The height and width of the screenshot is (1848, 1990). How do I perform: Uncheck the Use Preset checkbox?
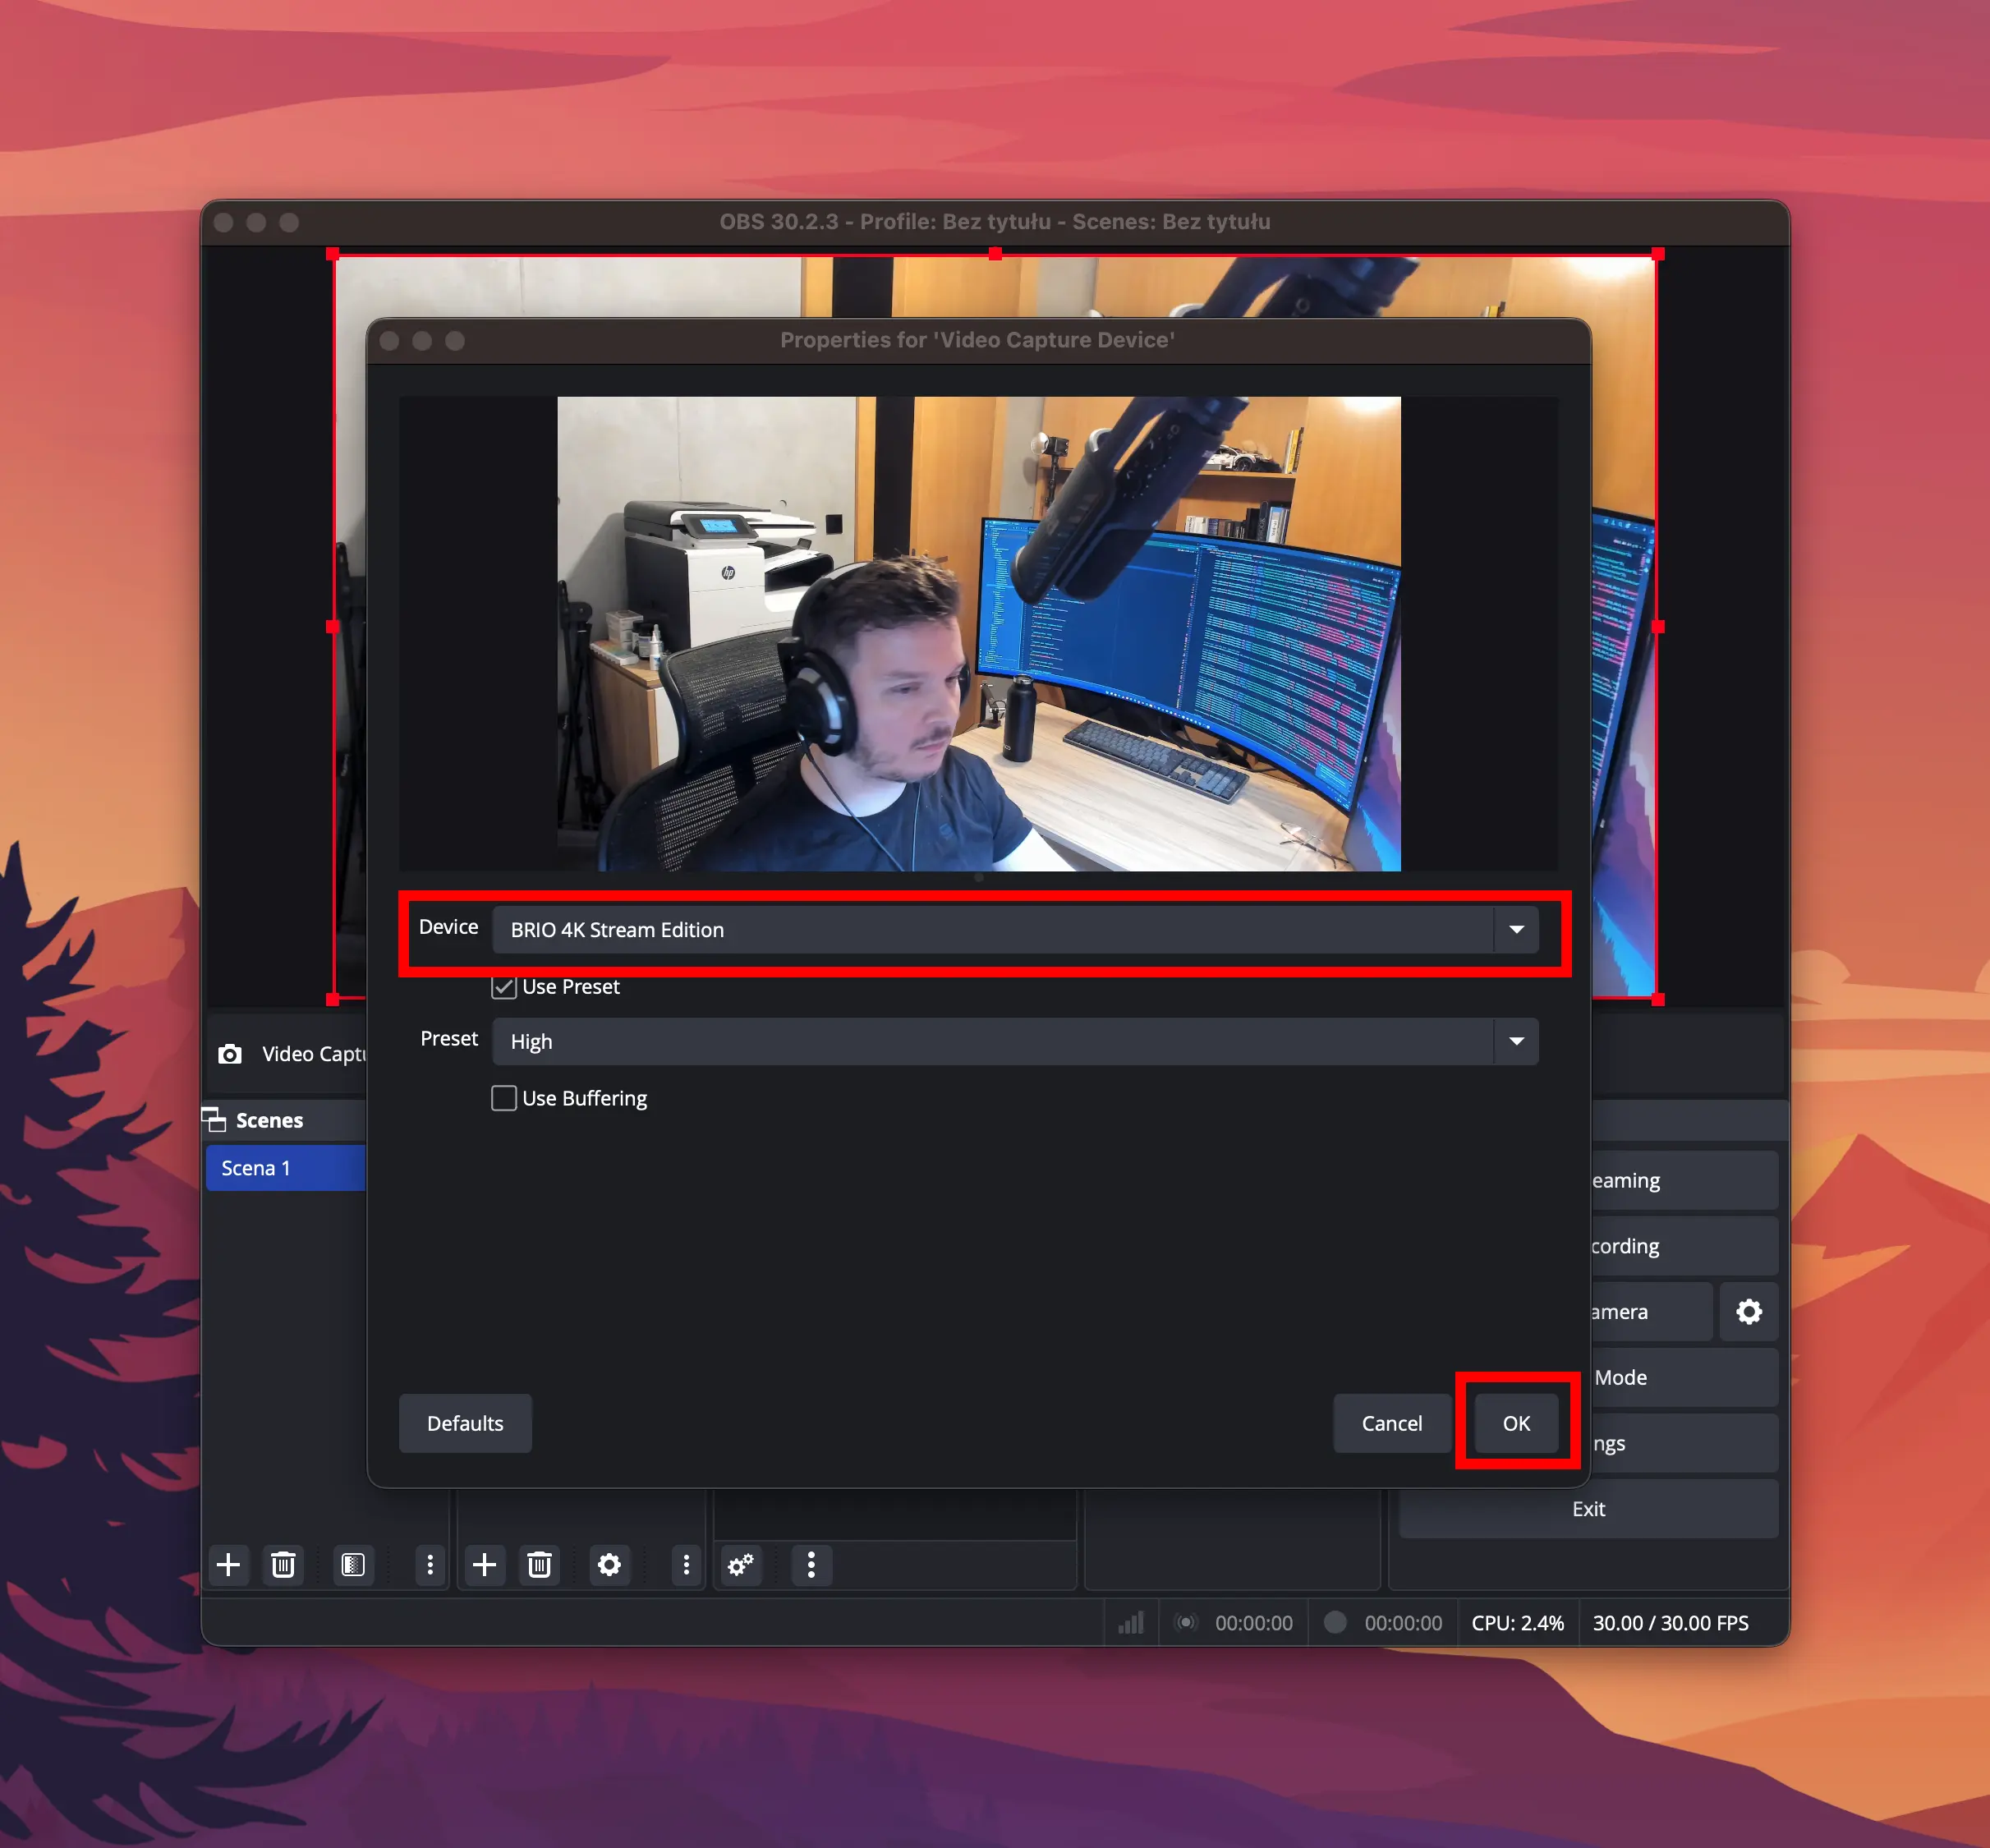pyautogui.click(x=504, y=987)
